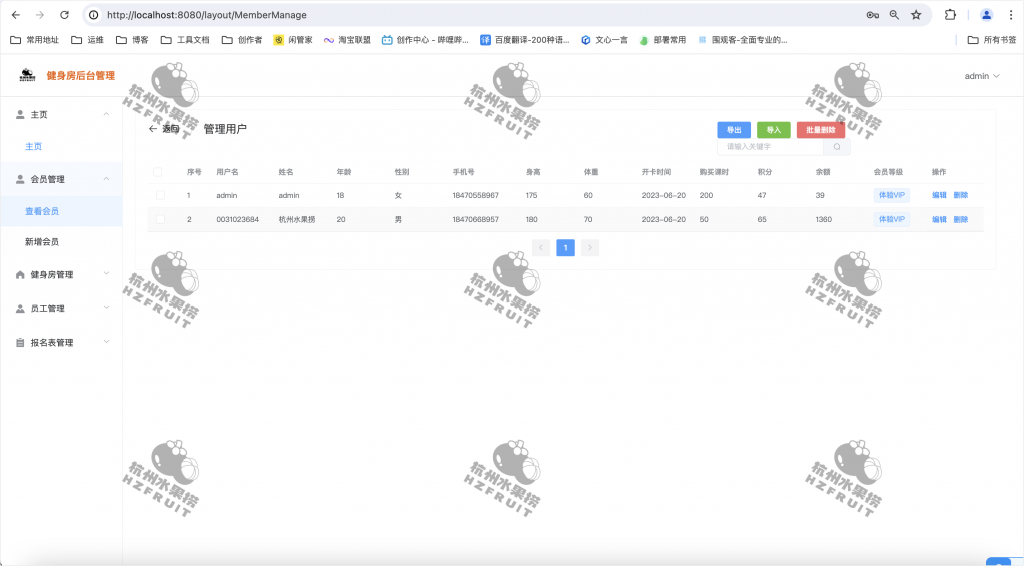This screenshot has height=566, width=1024.
Task: Click phone number 18470558967
Action: (475, 195)
